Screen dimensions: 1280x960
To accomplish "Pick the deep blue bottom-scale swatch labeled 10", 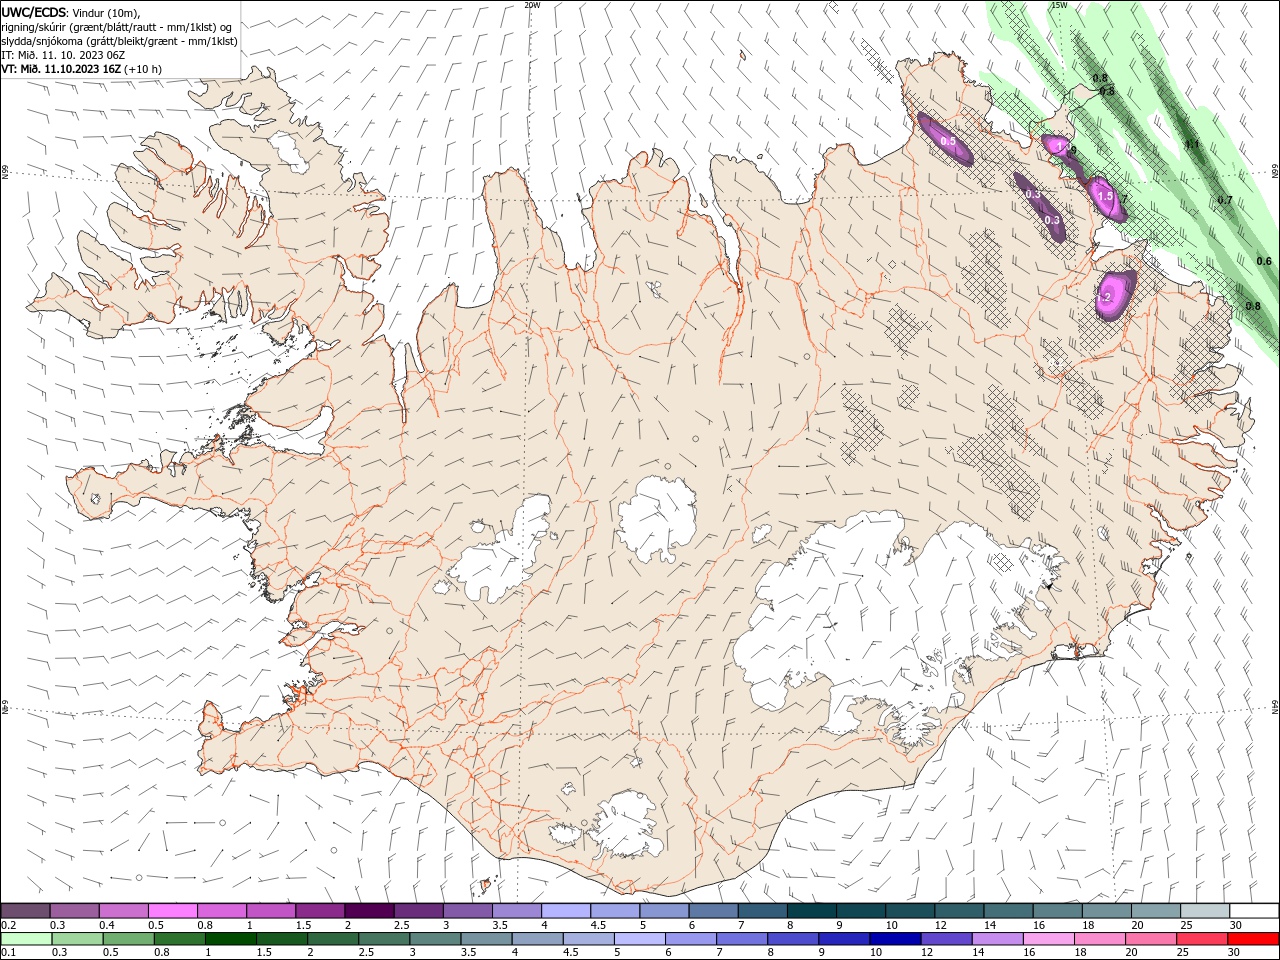I will 894,939.
